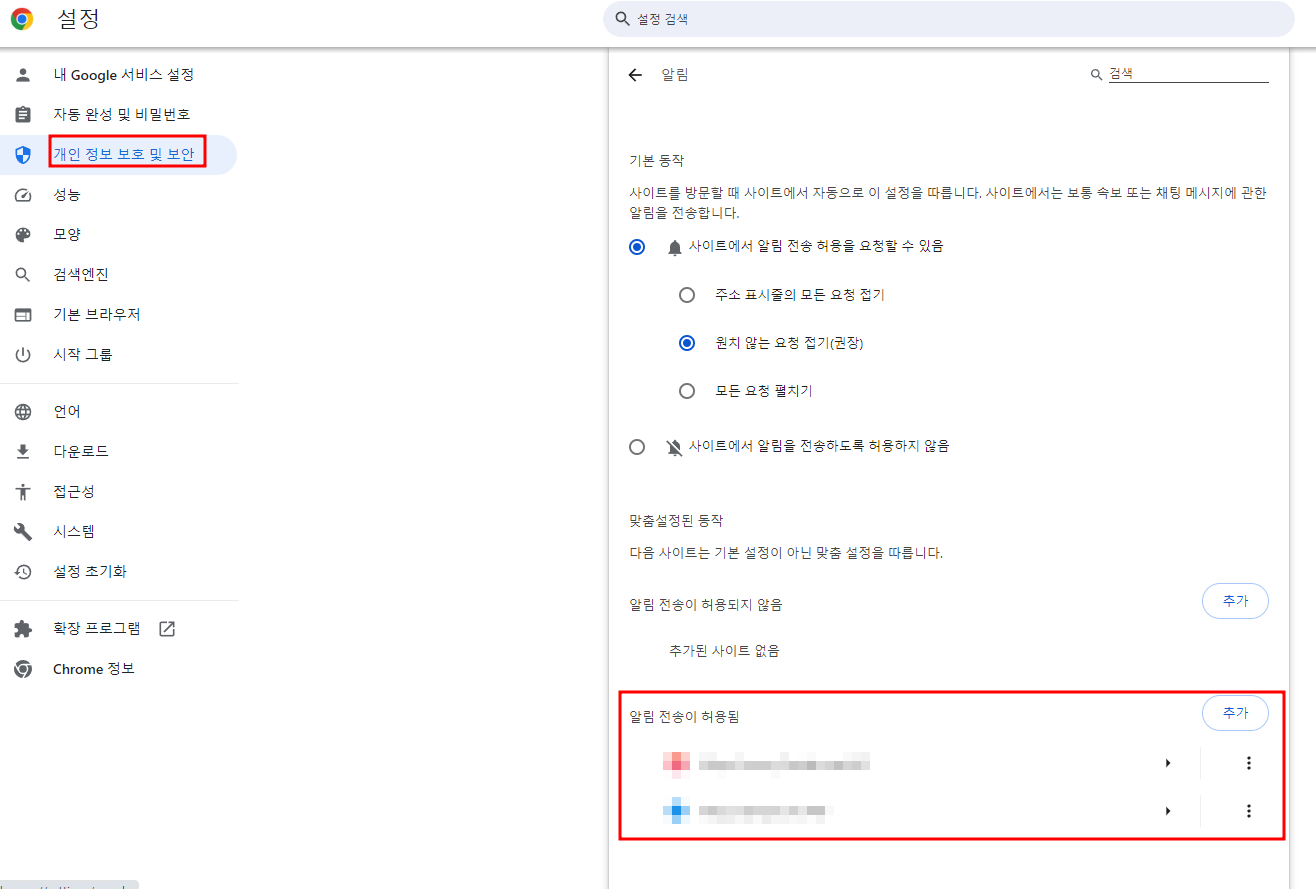
Task: Expand the second site under 알림 전송이 허용됨
Action: click(x=1168, y=810)
